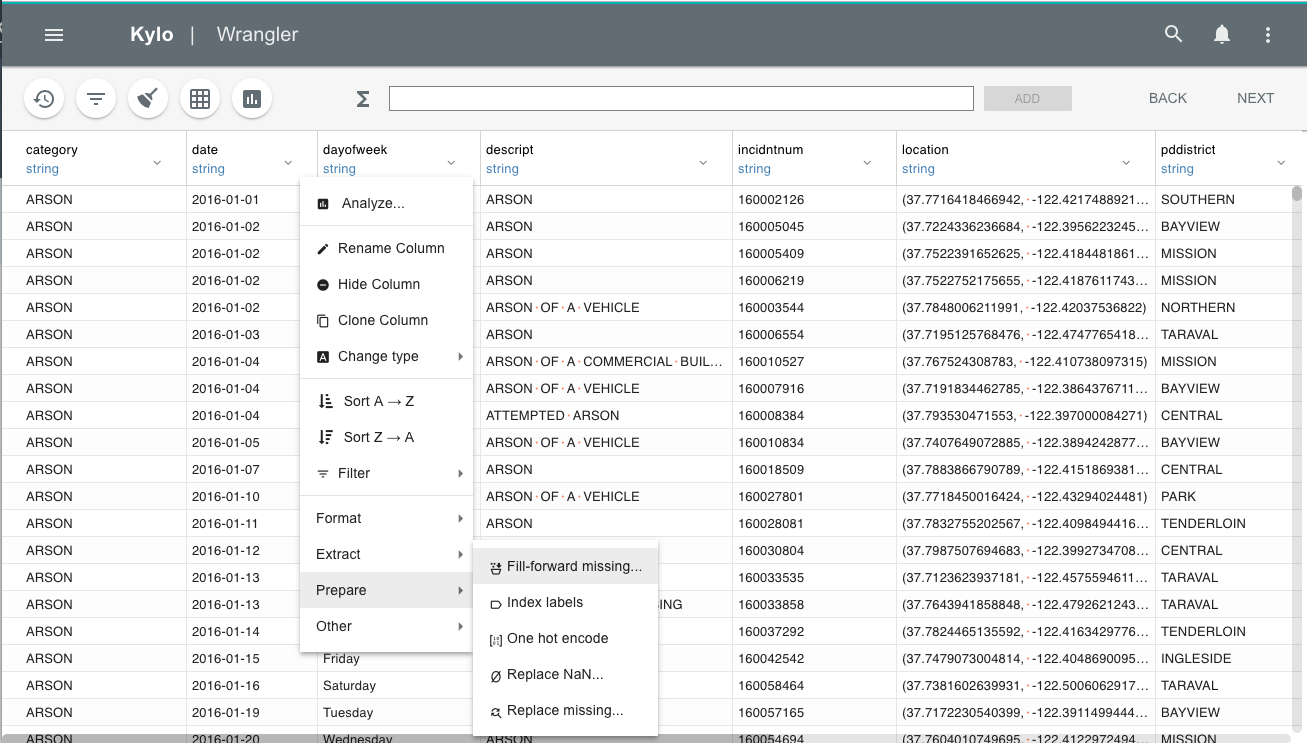Select Replace NaN... option
Screen dimensions: 1307x743
tap(565, 674)
